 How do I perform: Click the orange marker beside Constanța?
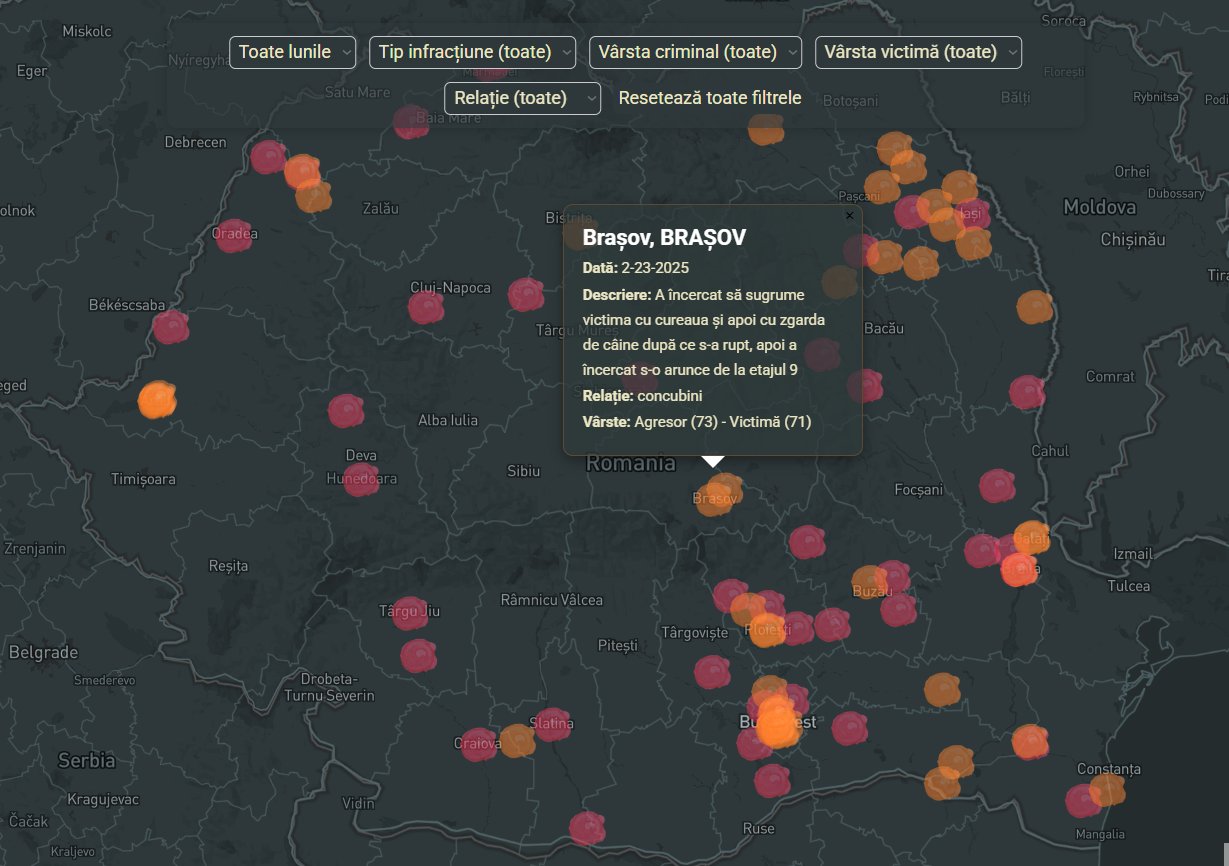[x=1107, y=790]
